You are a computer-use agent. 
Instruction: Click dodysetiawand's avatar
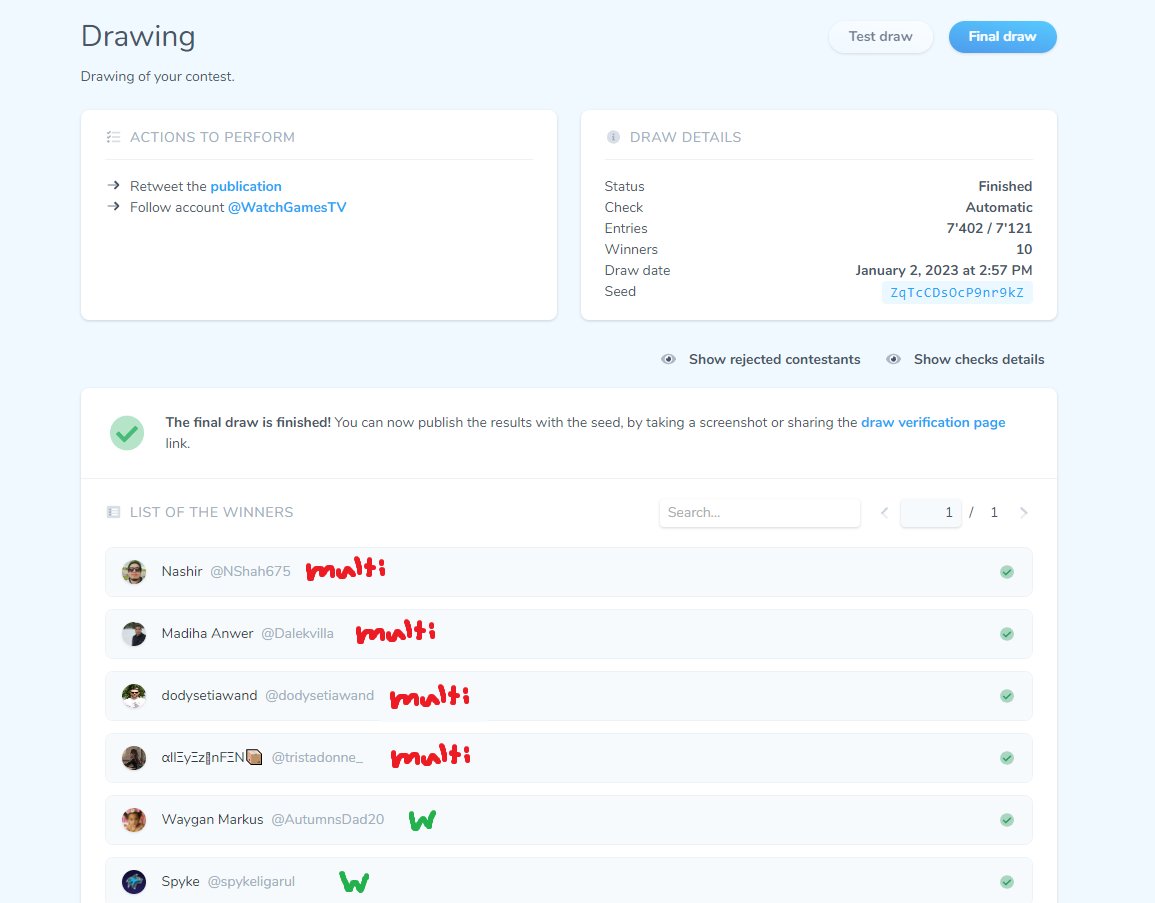click(x=133, y=695)
